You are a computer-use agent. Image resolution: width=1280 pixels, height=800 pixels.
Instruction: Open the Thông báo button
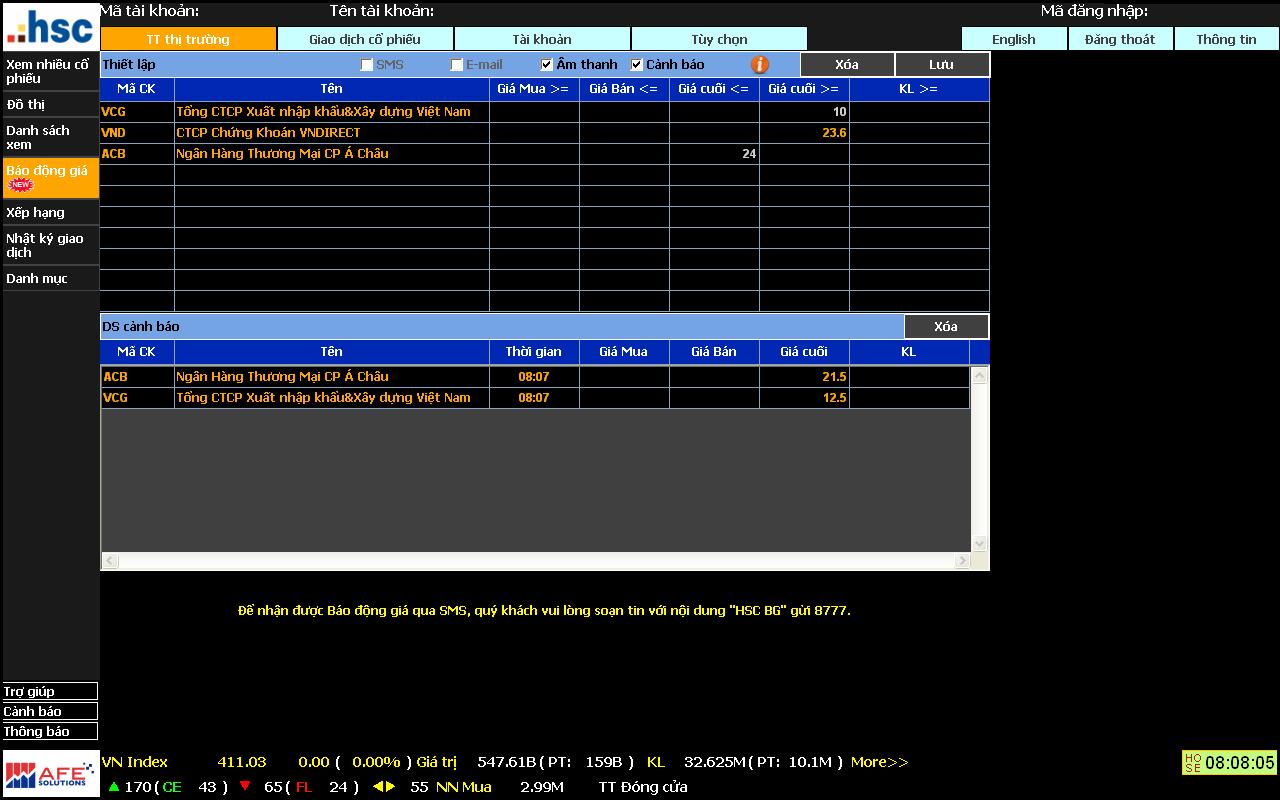[x=50, y=731]
